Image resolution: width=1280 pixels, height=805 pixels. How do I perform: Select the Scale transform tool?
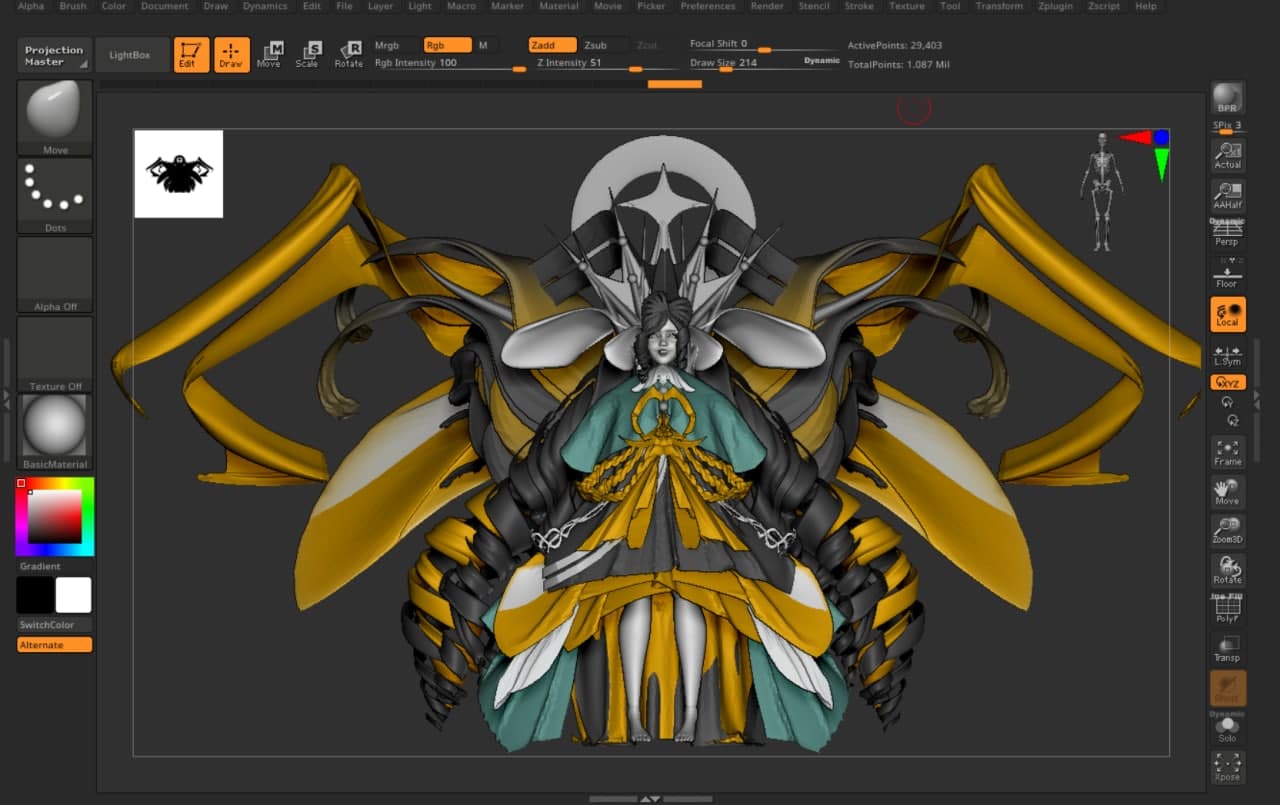(x=307, y=54)
